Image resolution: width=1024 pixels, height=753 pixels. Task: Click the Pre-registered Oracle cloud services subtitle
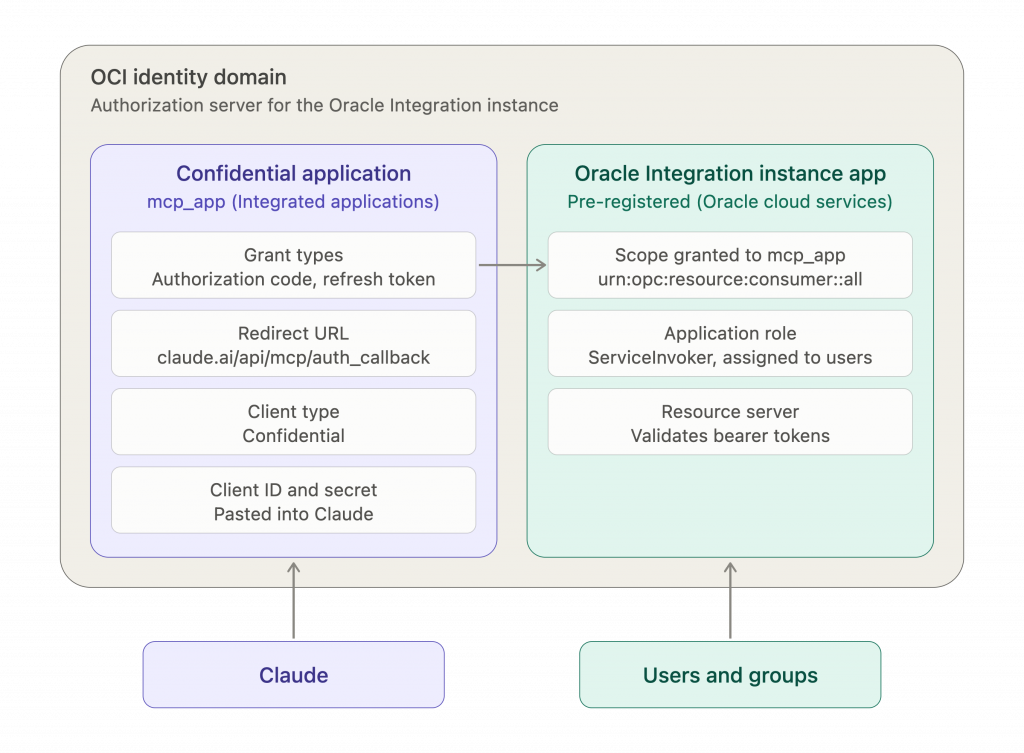pos(729,202)
